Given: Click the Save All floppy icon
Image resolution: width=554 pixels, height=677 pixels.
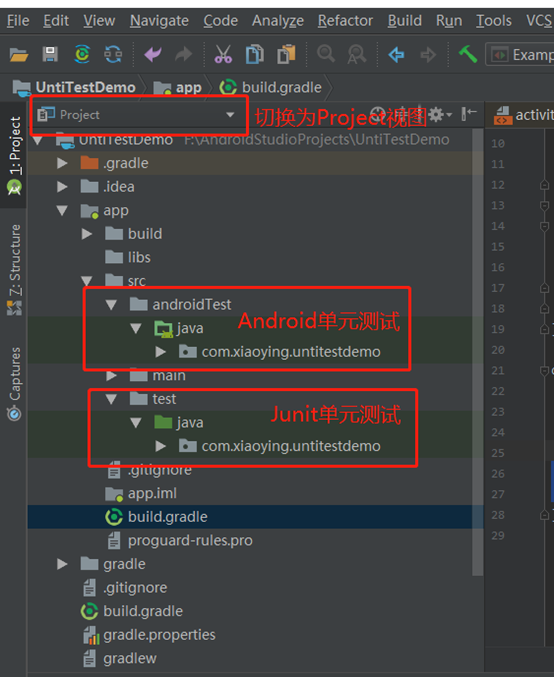Looking at the screenshot, I should (50, 54).
